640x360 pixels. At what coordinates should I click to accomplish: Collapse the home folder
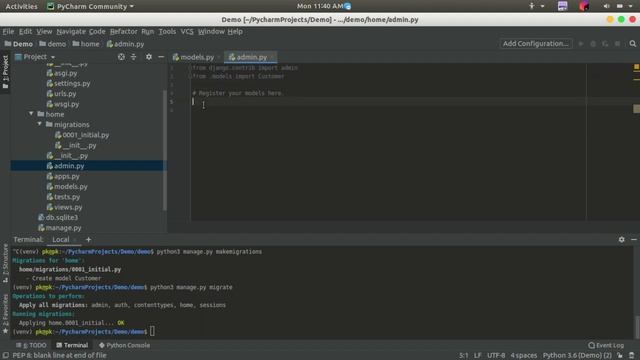click(x=31, y=114)
